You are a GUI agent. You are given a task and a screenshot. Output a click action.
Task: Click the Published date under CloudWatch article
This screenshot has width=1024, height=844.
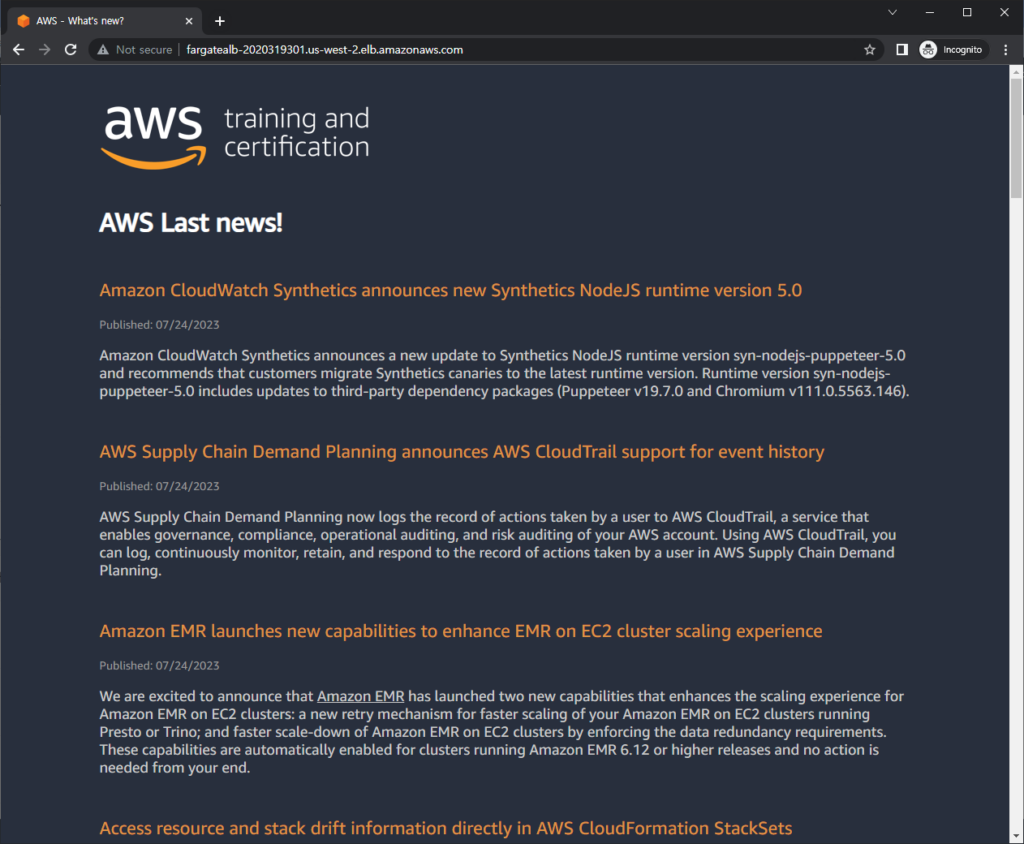[159, 325]
